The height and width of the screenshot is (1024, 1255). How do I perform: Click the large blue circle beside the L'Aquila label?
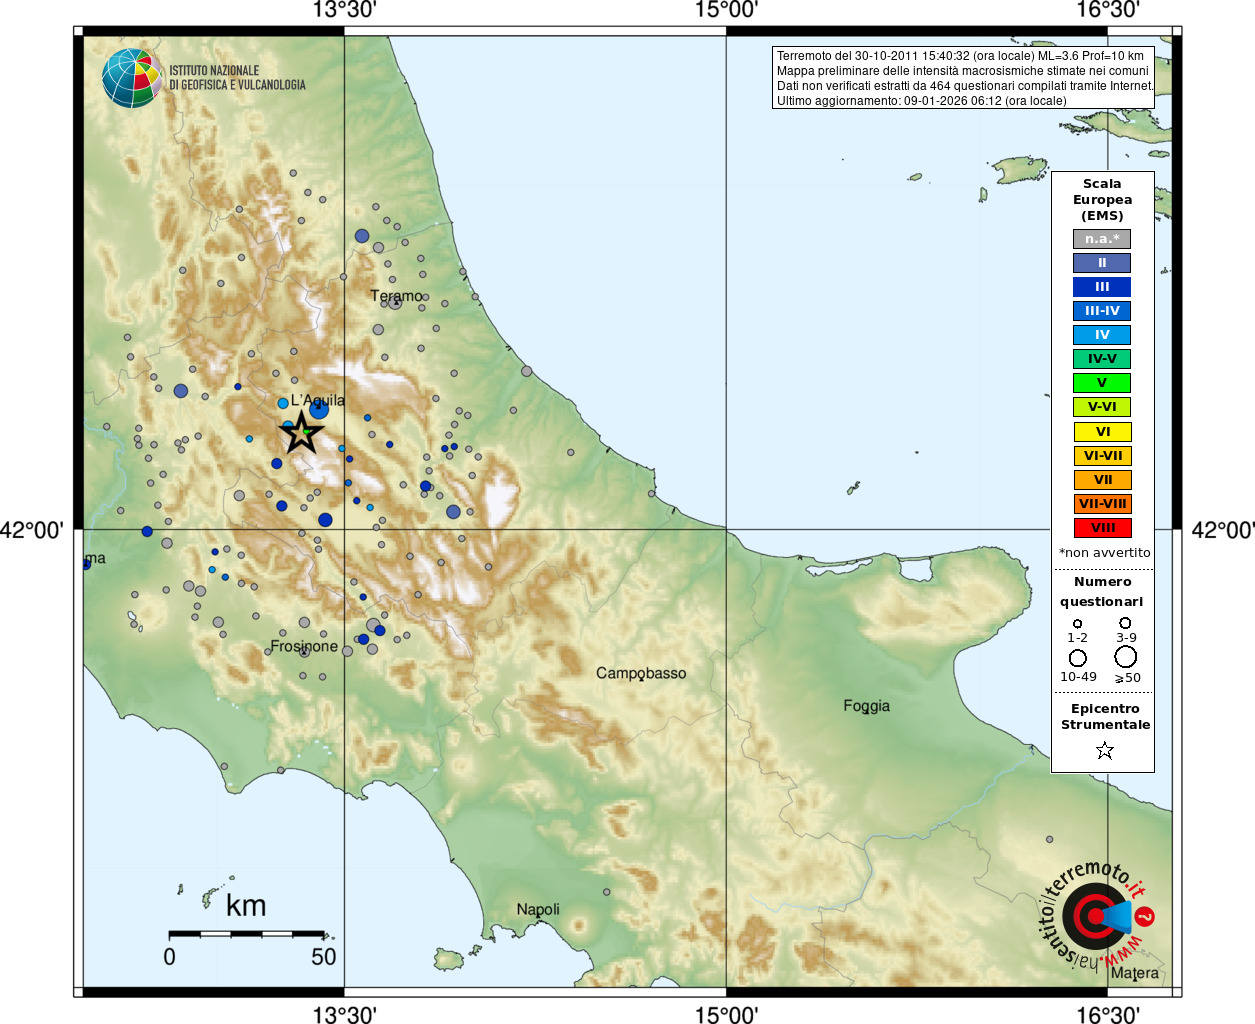319,409
